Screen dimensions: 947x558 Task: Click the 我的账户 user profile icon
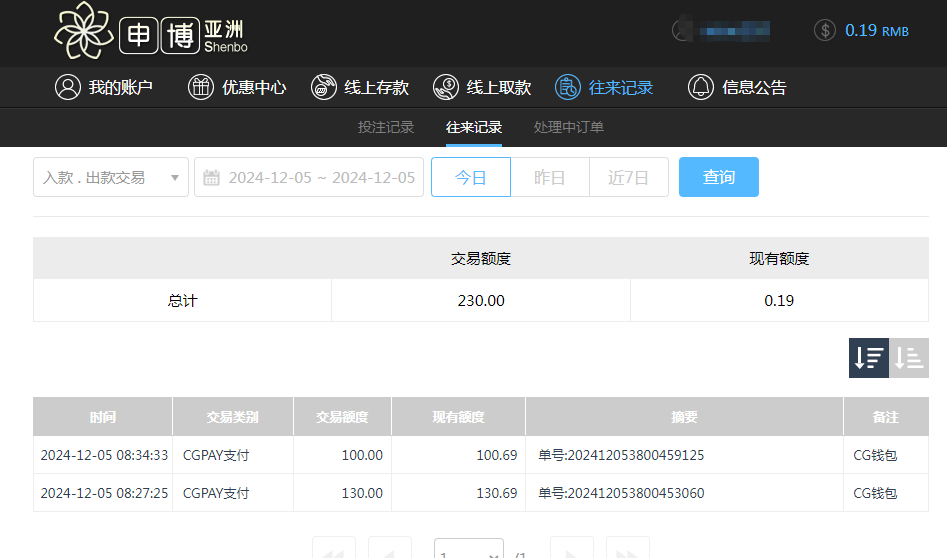pyautogui.click(x=67, y=87)
